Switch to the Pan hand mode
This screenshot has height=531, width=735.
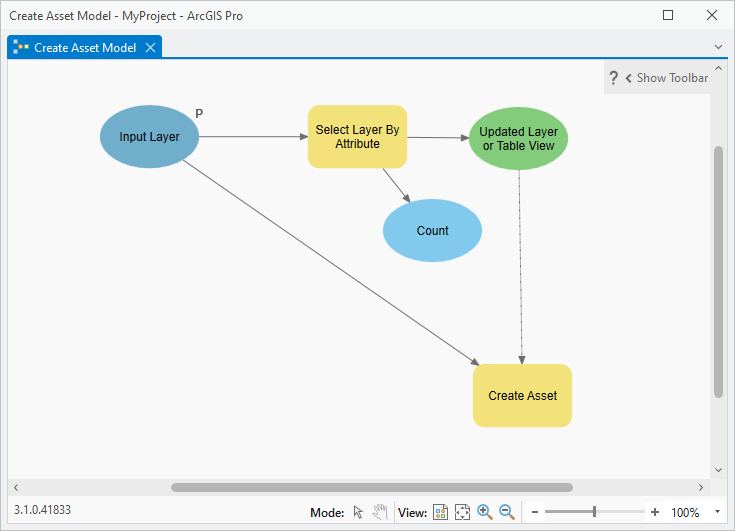(380, 512)
